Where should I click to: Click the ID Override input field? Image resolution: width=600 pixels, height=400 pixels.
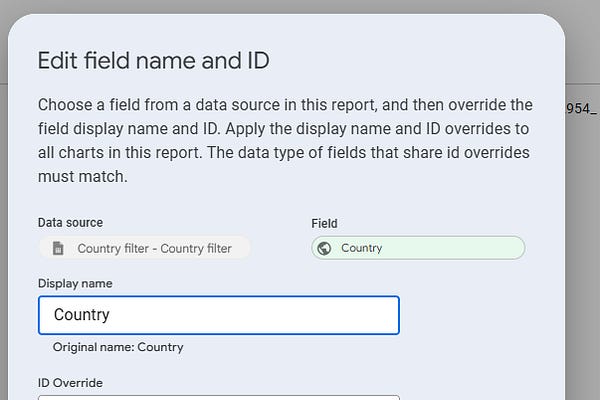pos(219,398)
